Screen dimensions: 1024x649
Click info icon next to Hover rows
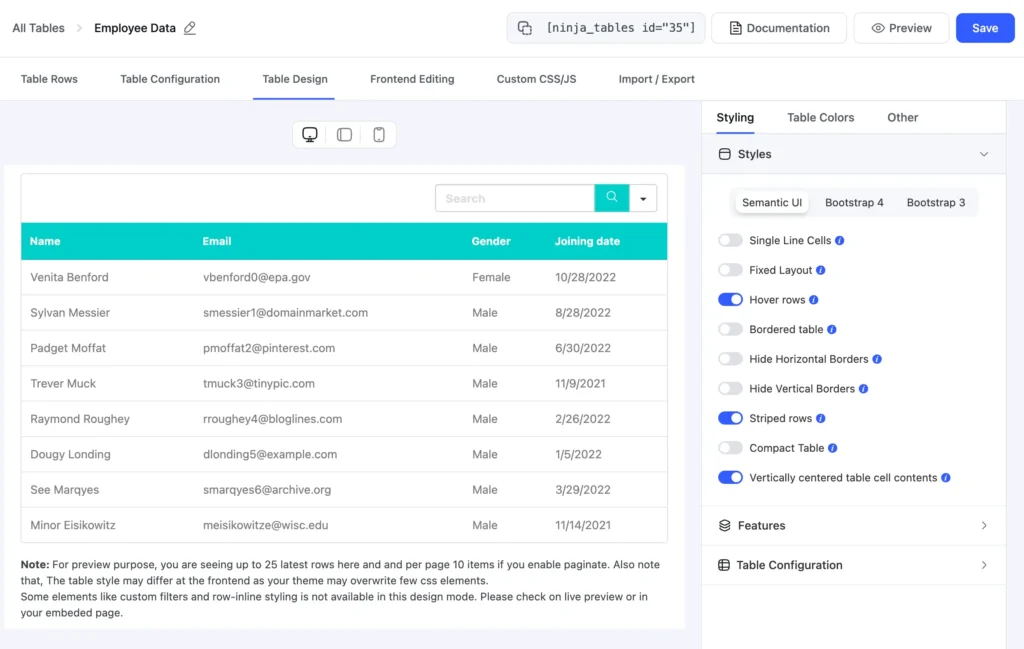point(814,300)
